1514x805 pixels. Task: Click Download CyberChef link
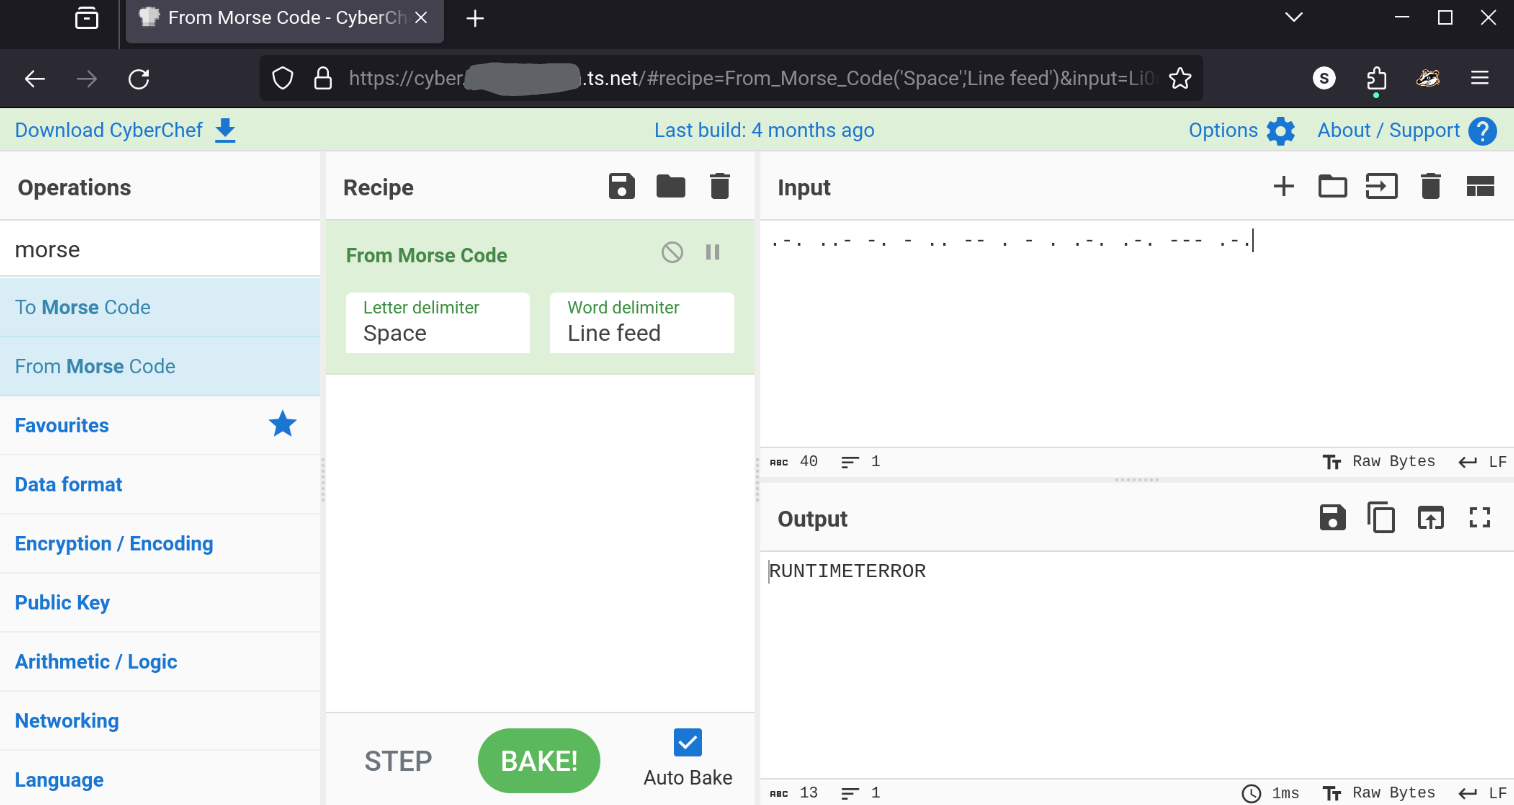coord(125,130)
